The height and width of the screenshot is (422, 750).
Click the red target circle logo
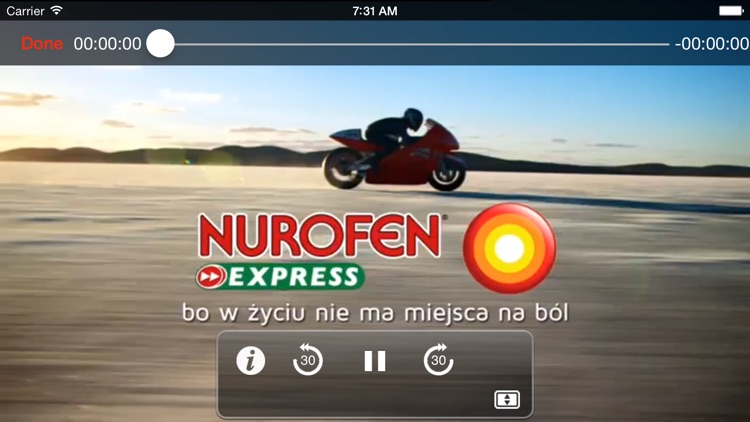(509, 248)
